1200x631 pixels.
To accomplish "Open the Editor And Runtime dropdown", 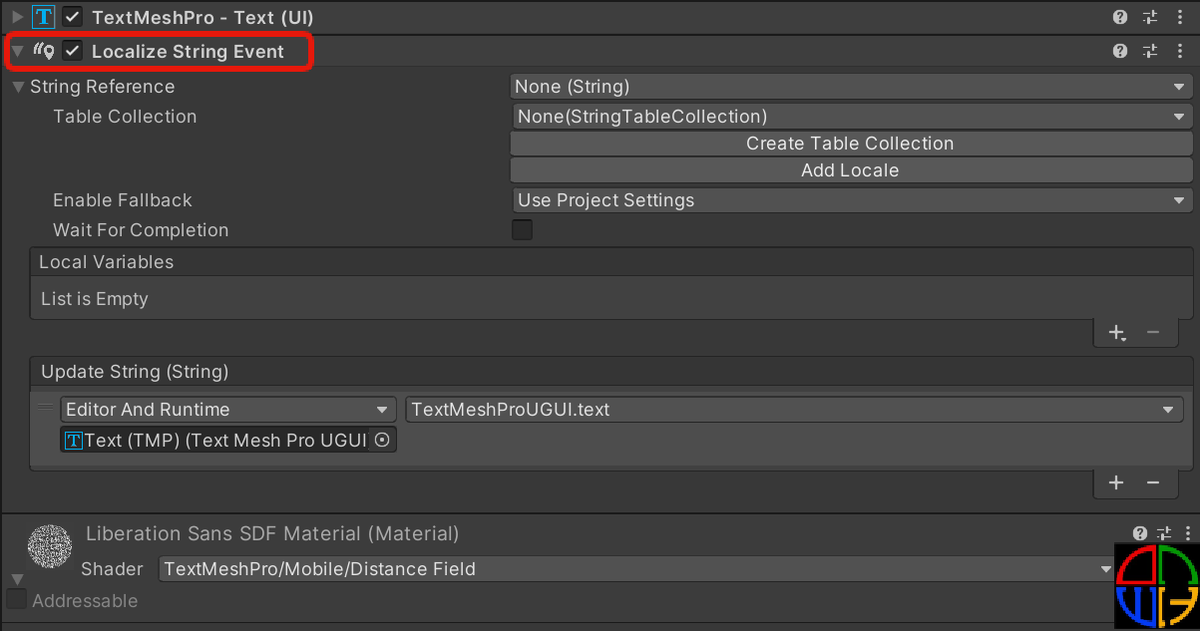I will coord(227,410).
